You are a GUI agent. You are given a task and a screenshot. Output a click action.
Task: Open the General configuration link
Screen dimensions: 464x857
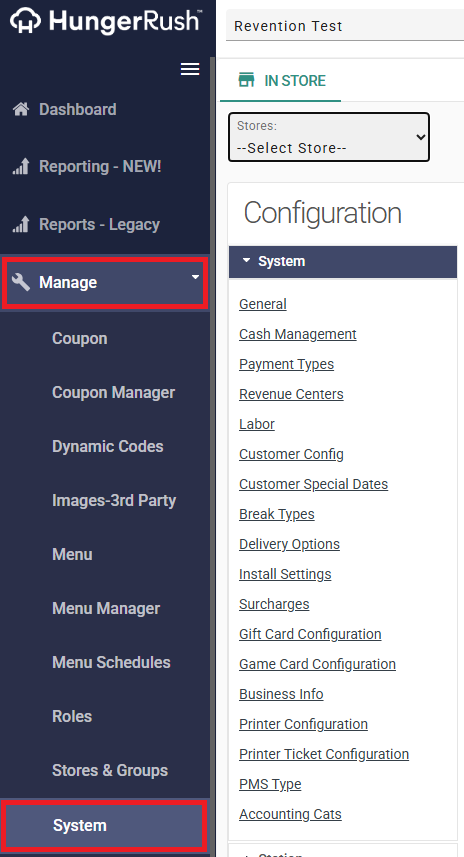click(x=262, y=304)
